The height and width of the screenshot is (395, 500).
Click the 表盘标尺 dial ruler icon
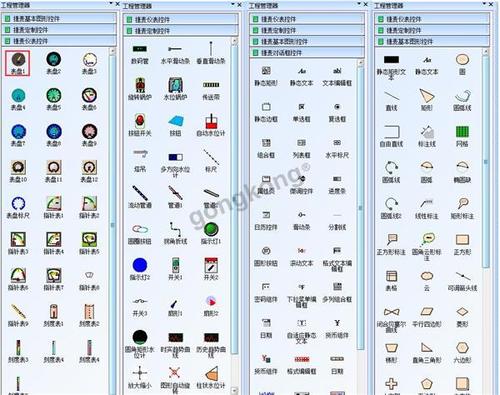click(18, 207)
